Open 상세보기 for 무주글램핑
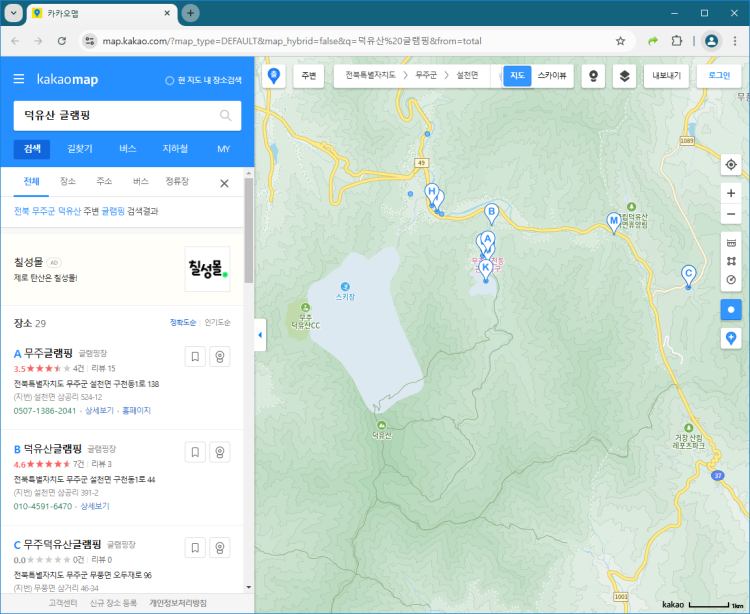The width and height of the screenshot is (750, 614). click(99, 410)
